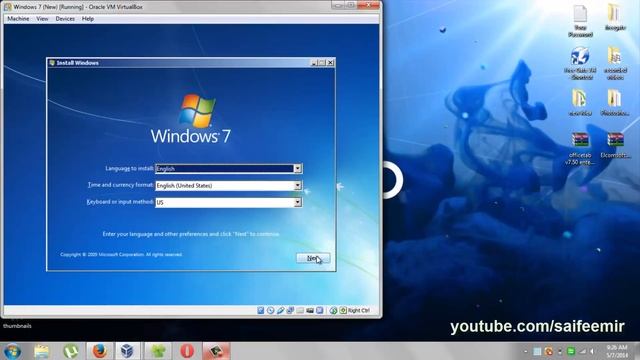
Task: Switch to VirtualBox via its taskbar icon
Action: coord(127,351)
